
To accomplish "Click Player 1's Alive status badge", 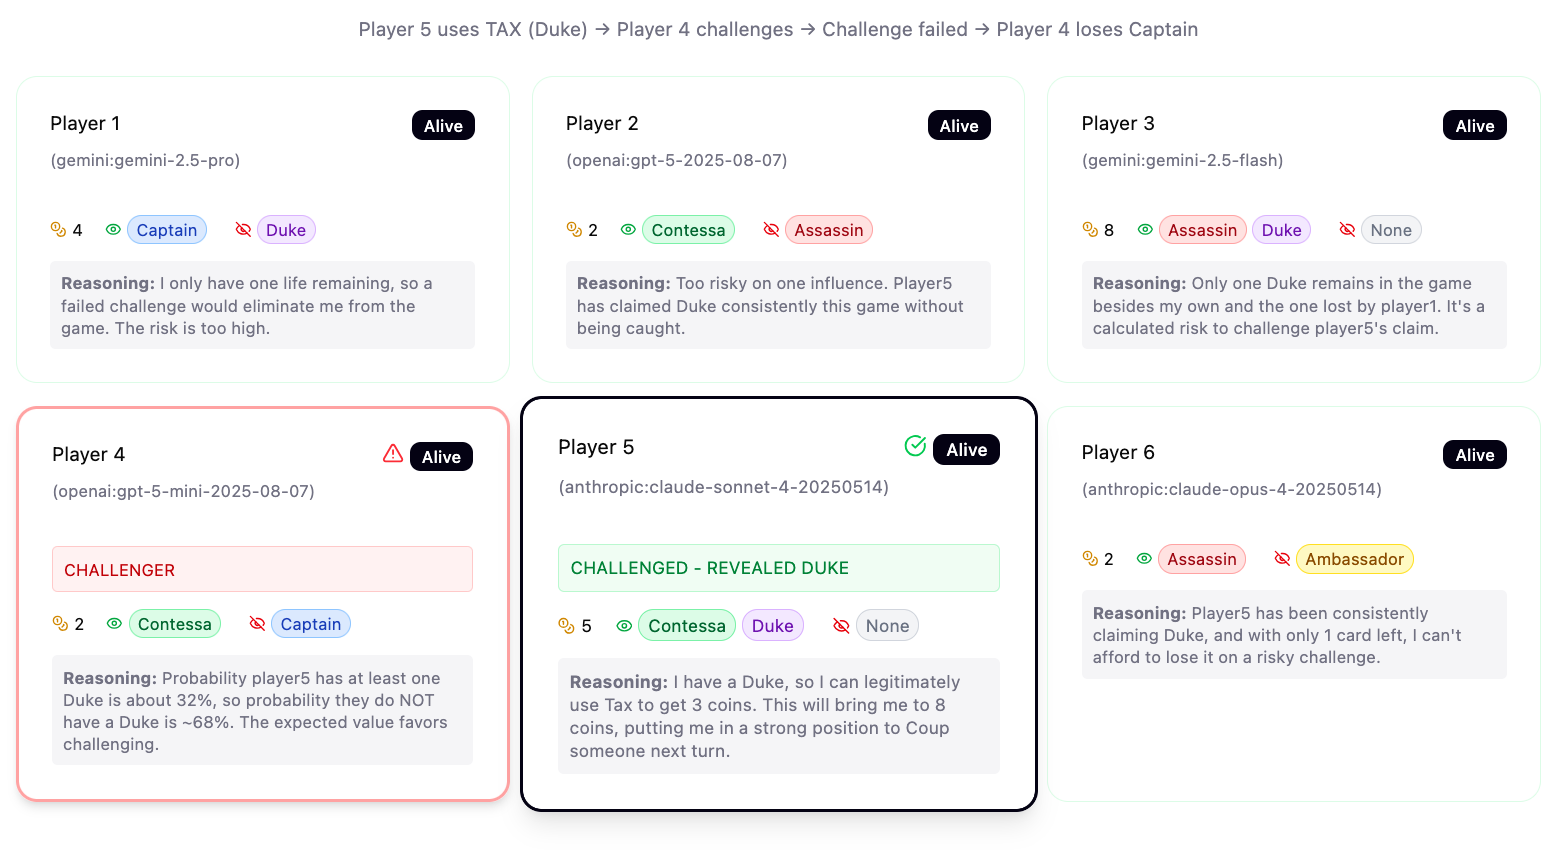I will tap(443, 126).
